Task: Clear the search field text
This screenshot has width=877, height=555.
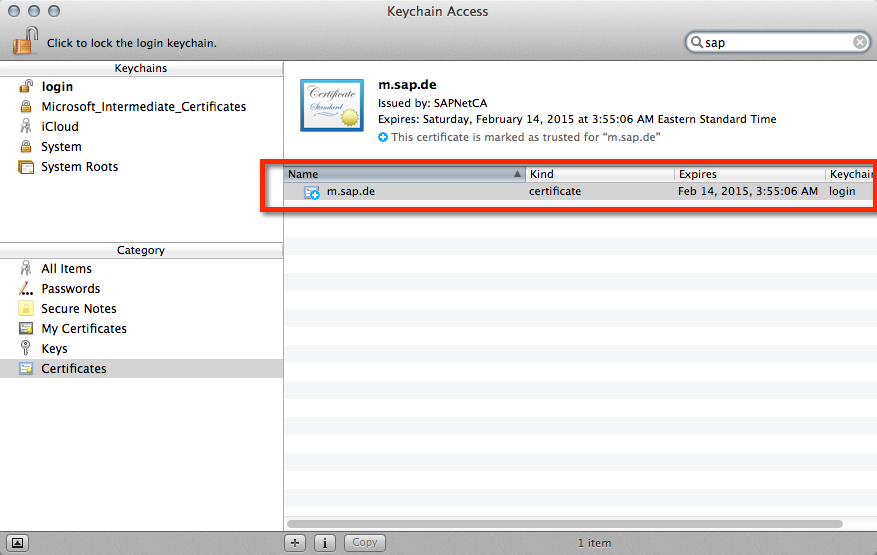Action: [859, 42]
